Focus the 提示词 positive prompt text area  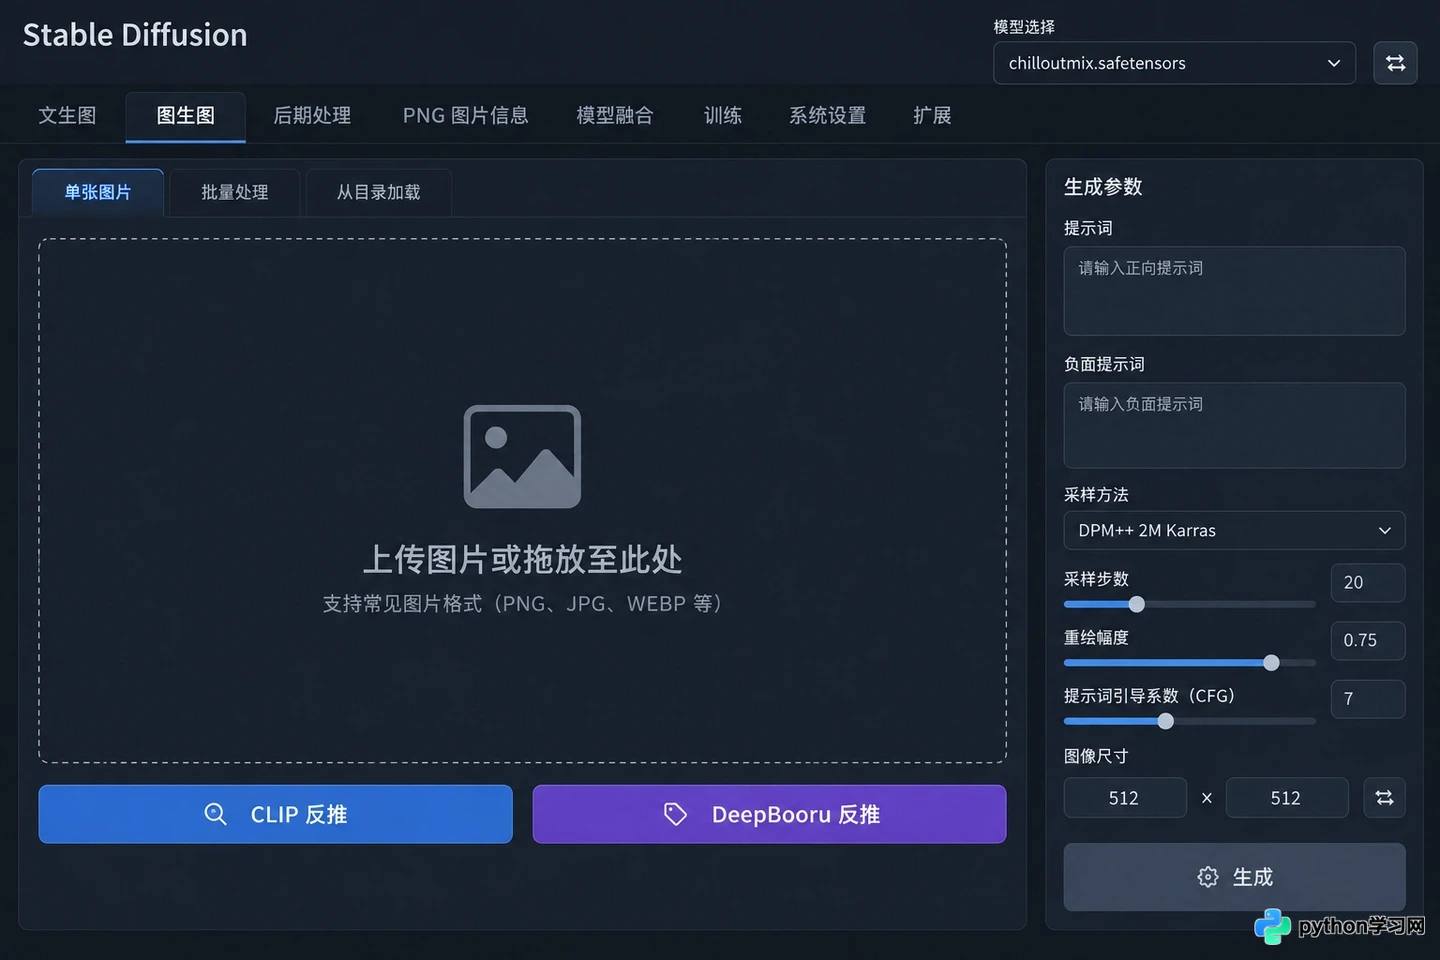[x=1234, y=291]
